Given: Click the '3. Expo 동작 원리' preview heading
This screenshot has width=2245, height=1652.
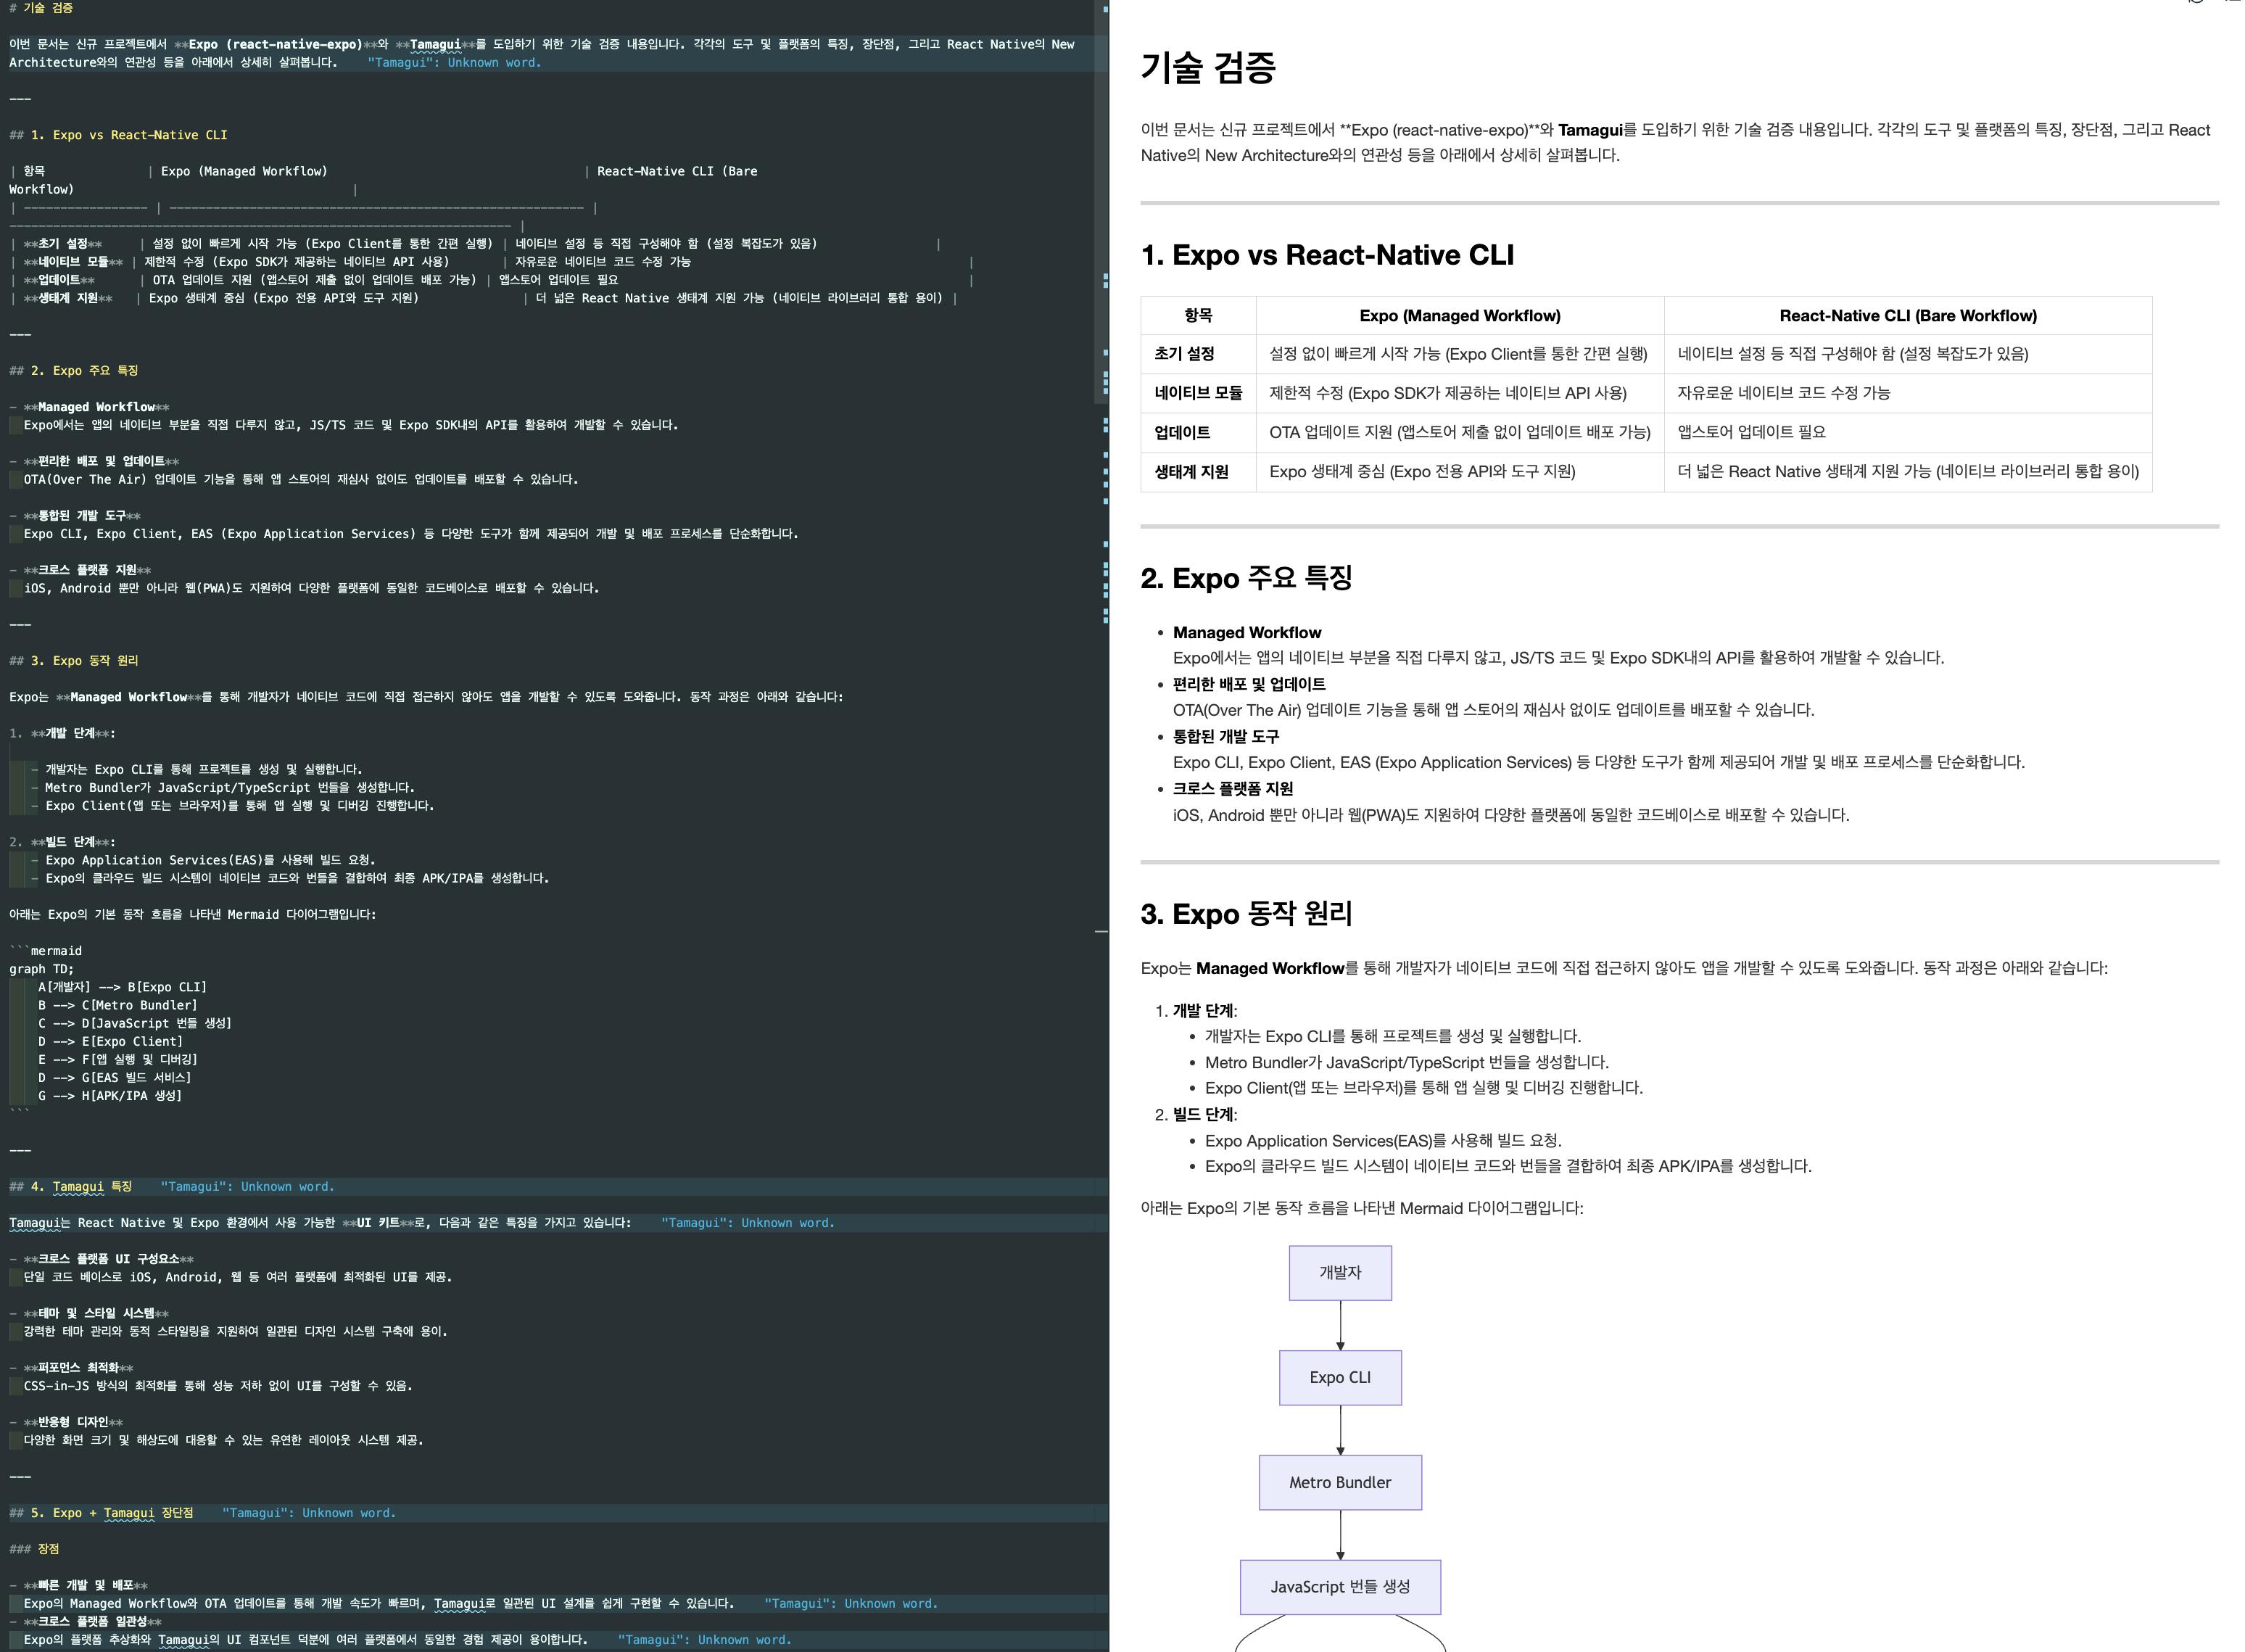Looking at the screenshot, I should click(x=1246, y=914).
